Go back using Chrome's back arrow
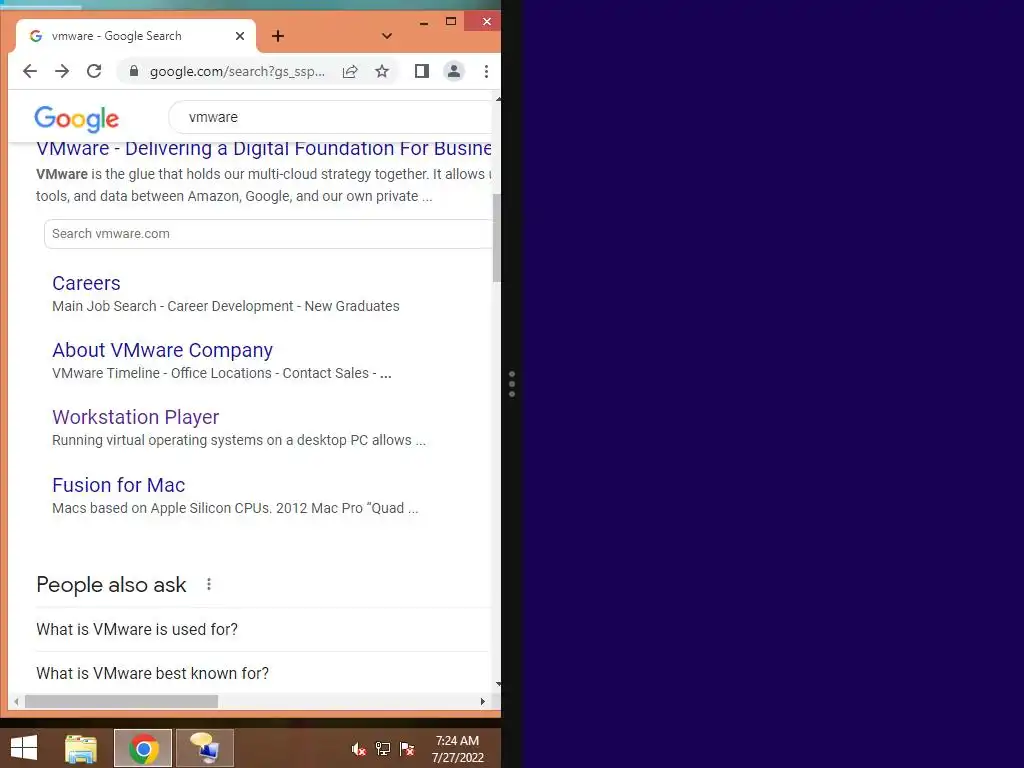 [x=30, y=71]
